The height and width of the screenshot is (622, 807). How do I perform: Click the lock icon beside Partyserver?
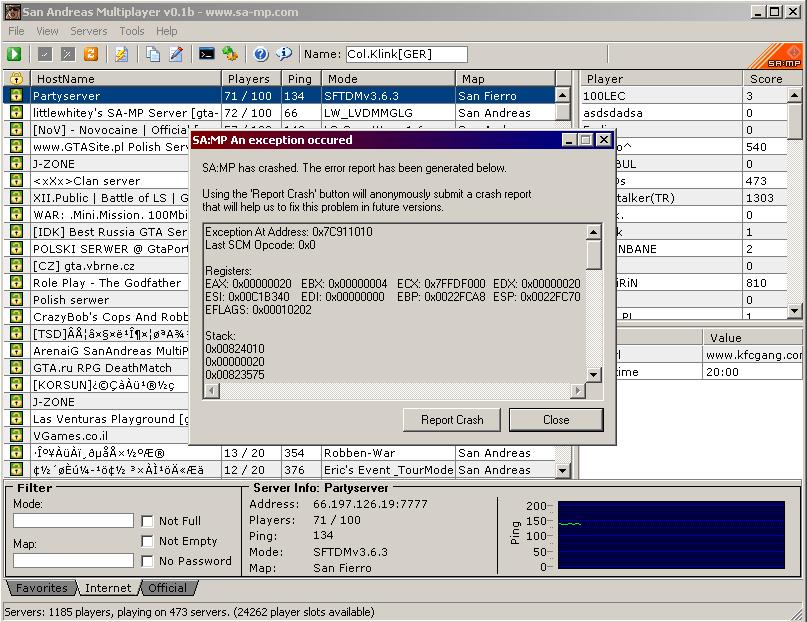(16, 96)
